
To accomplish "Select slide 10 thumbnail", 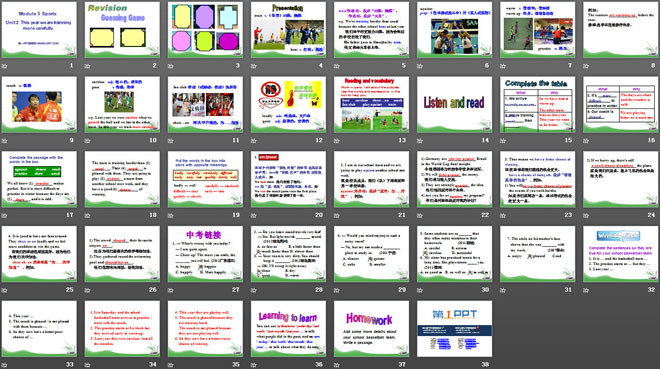I will [122, 104].
